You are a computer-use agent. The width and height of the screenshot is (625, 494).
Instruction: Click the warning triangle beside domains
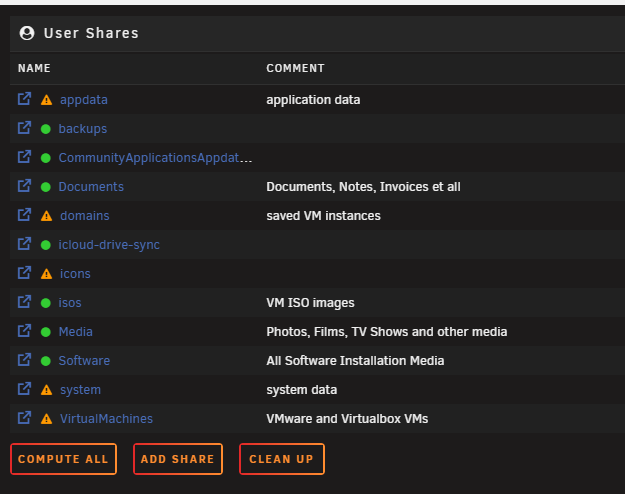47,216
